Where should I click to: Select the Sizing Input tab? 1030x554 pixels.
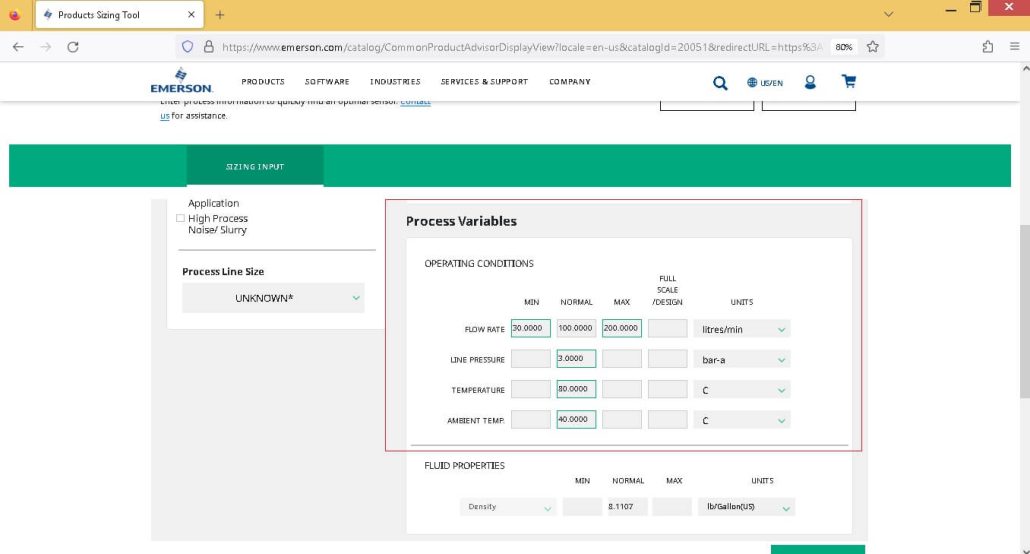255,166
